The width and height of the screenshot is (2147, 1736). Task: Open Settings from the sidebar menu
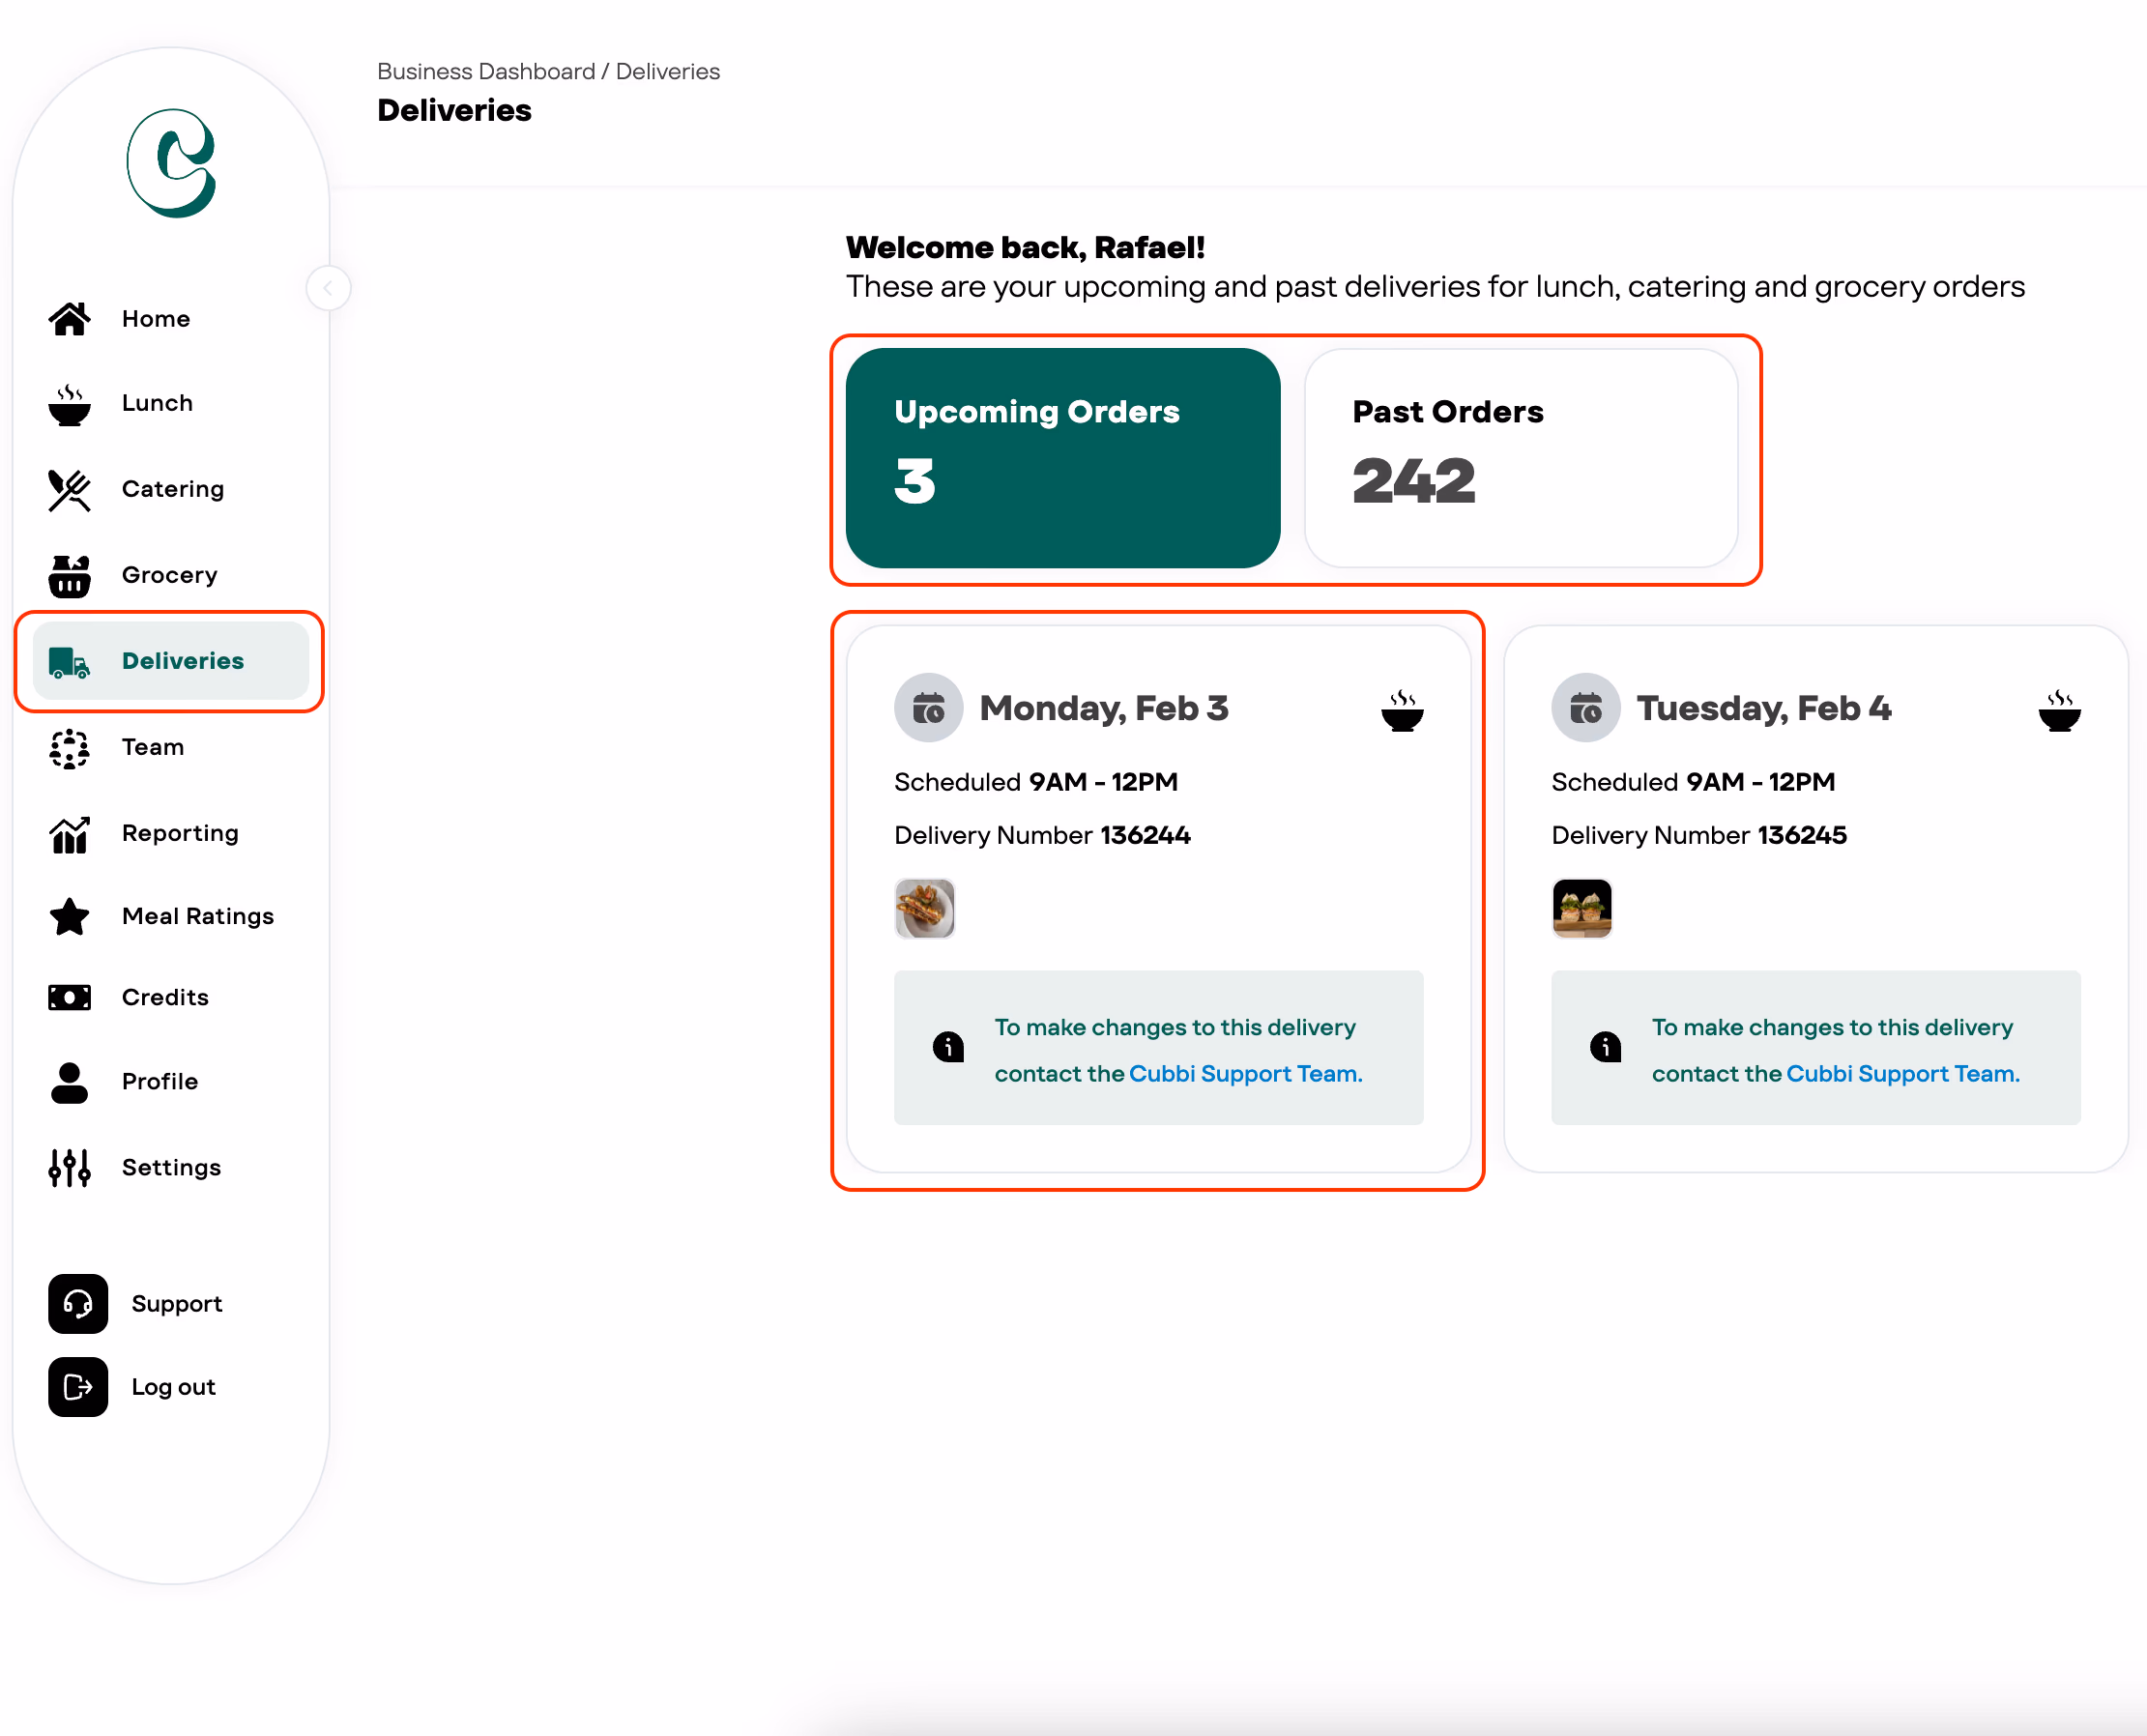171,1168
